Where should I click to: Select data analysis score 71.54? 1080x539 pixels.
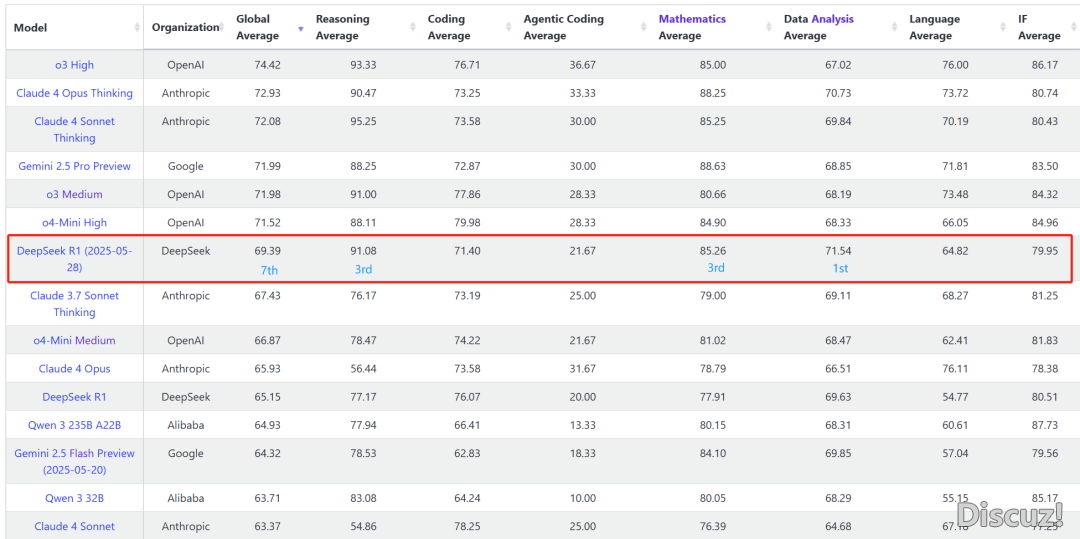point(840,251)
